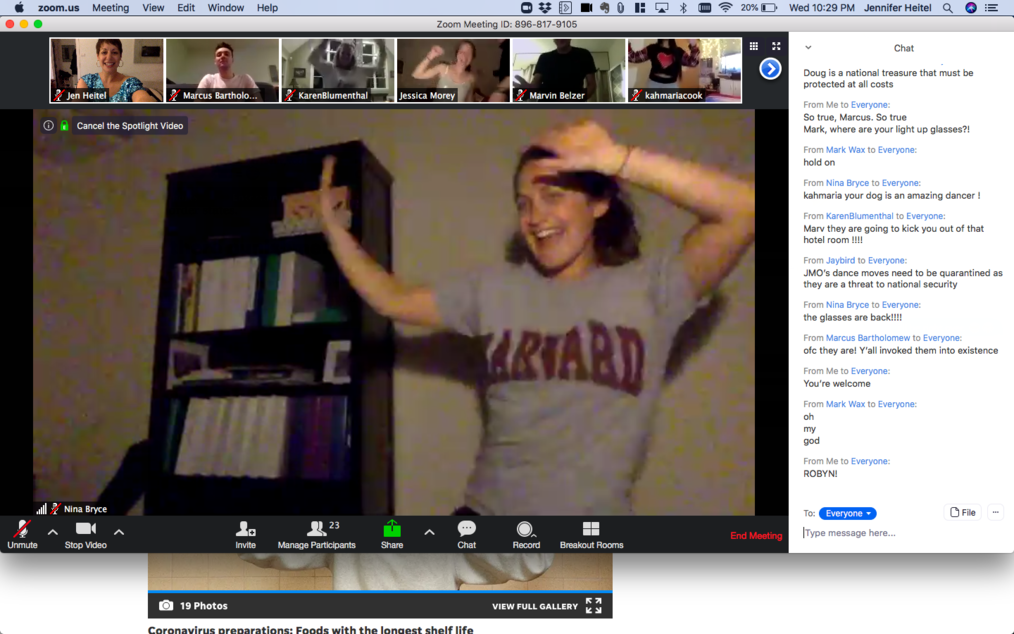Open Breakout Rooms
1014x634 pixels.
(591, 534)
